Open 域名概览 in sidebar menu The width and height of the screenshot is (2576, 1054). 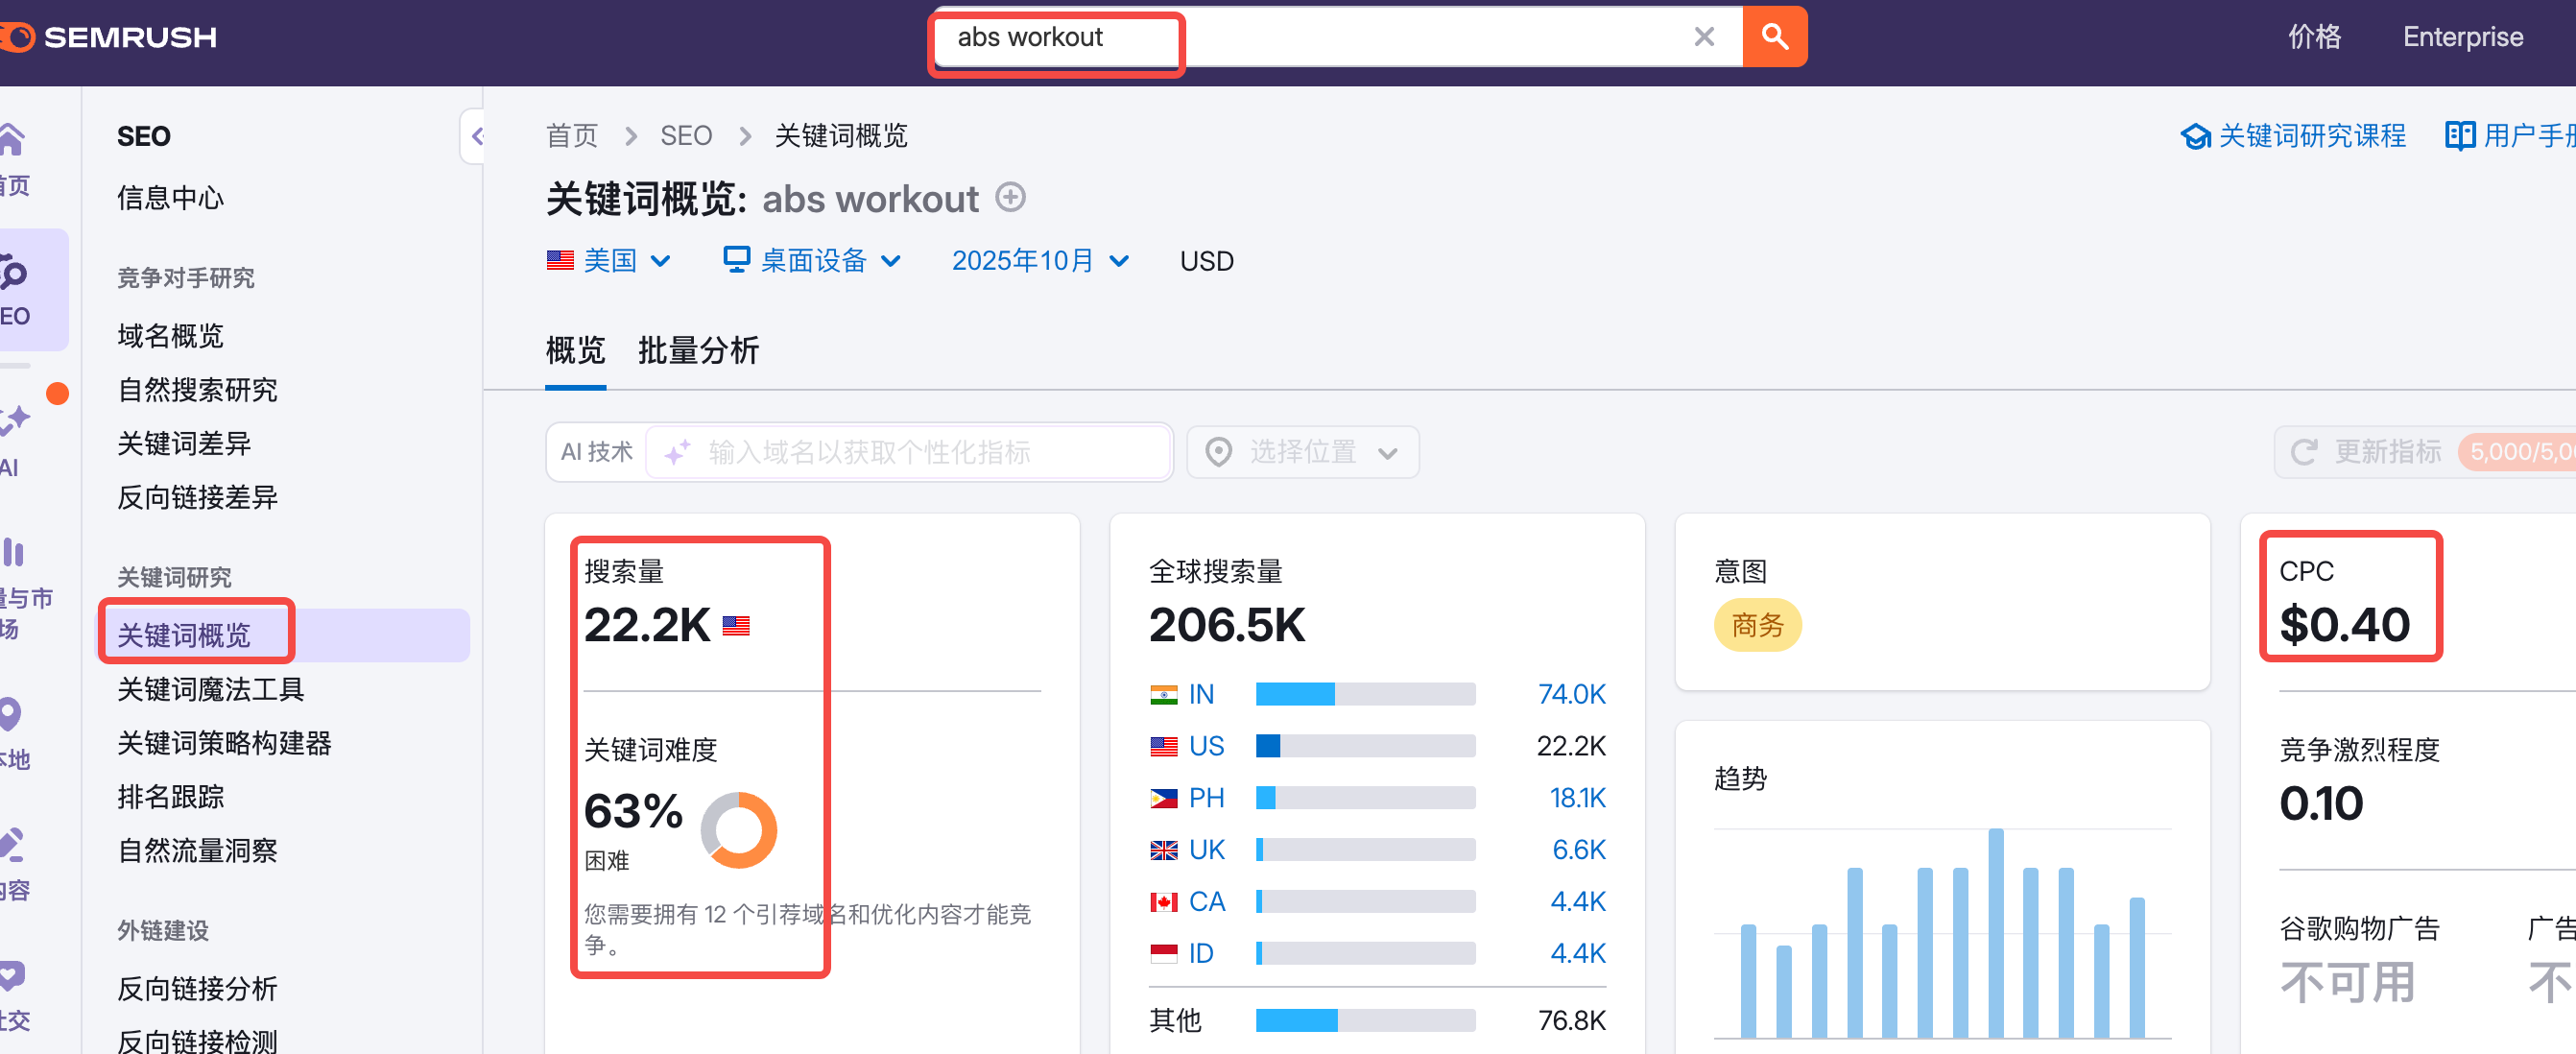click(170, 336)
